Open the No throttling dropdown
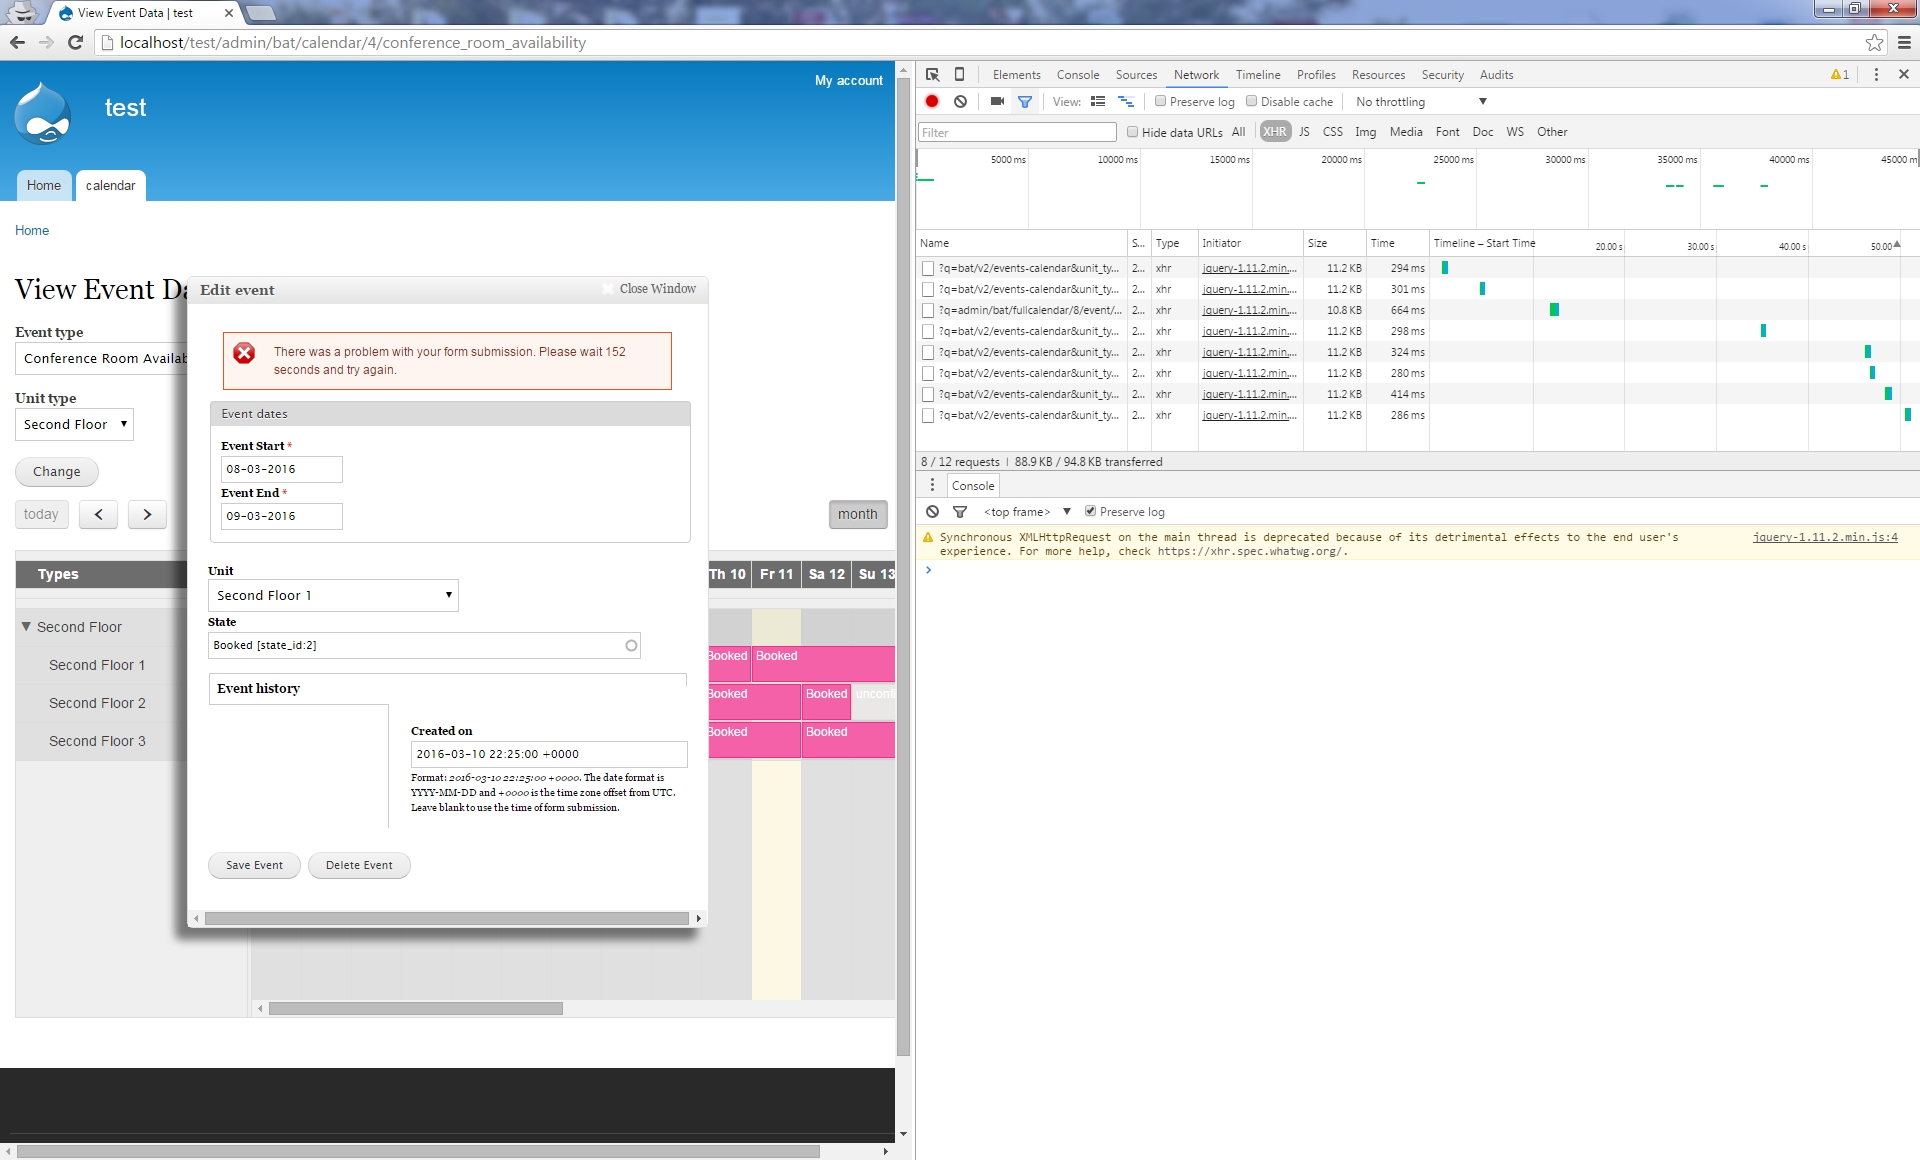 pyautogui.click(x=1420, y=102)
